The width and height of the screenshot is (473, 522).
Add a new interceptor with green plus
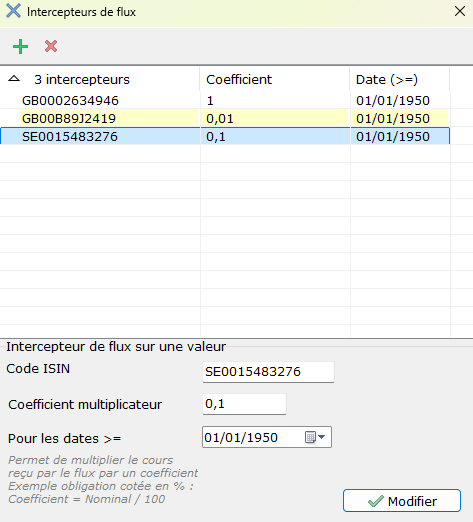click(x=20, y=46)
